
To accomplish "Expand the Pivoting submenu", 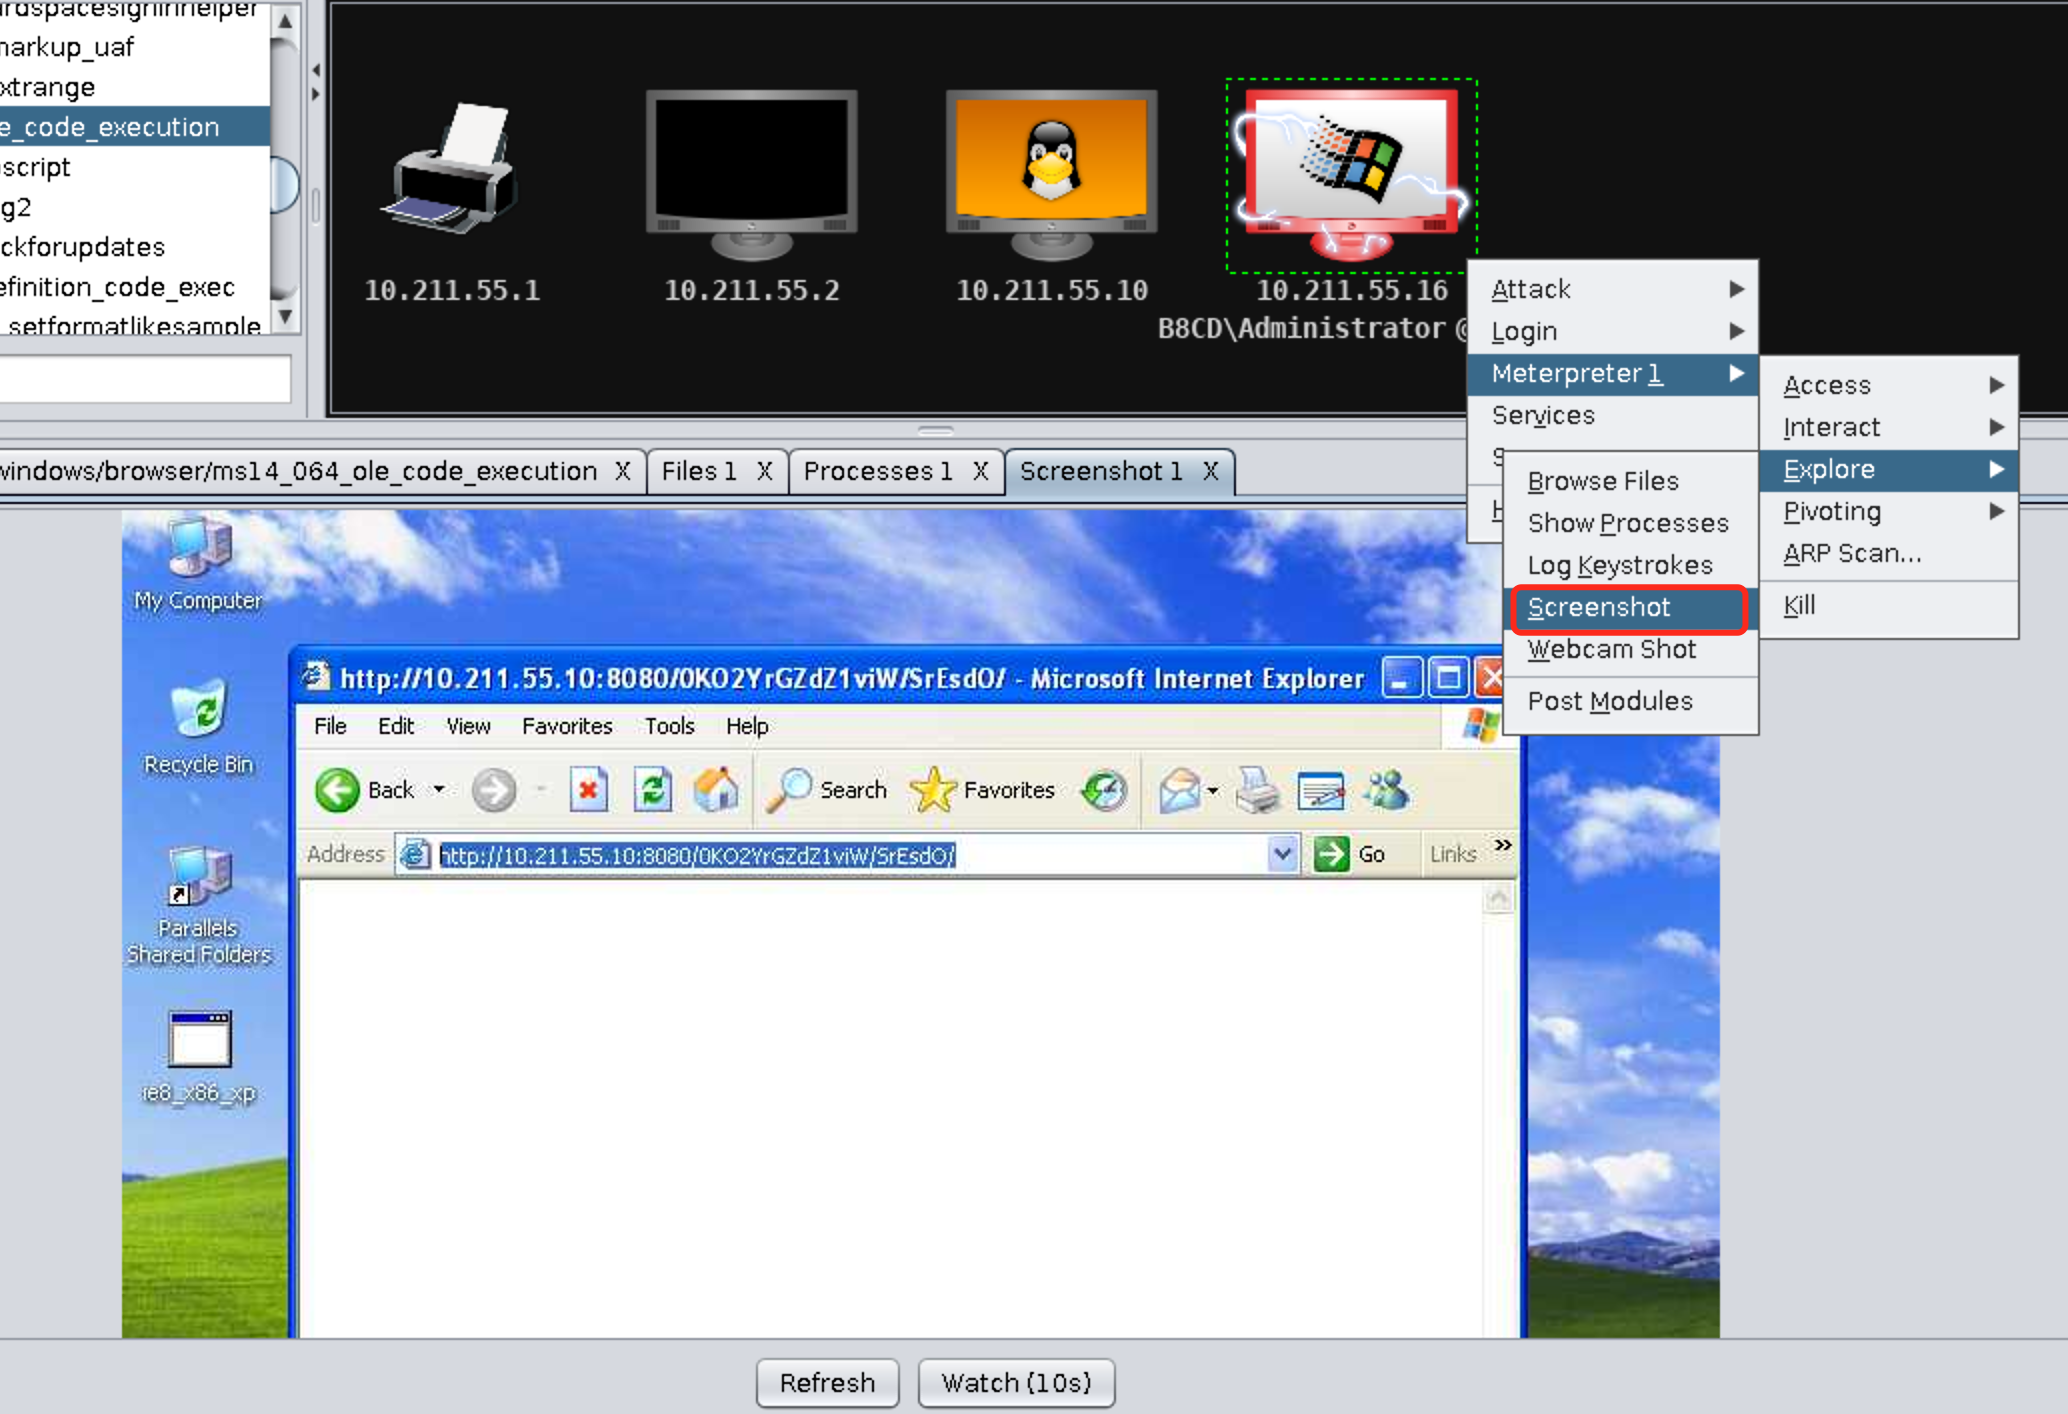I will [x=1888, y=511].
